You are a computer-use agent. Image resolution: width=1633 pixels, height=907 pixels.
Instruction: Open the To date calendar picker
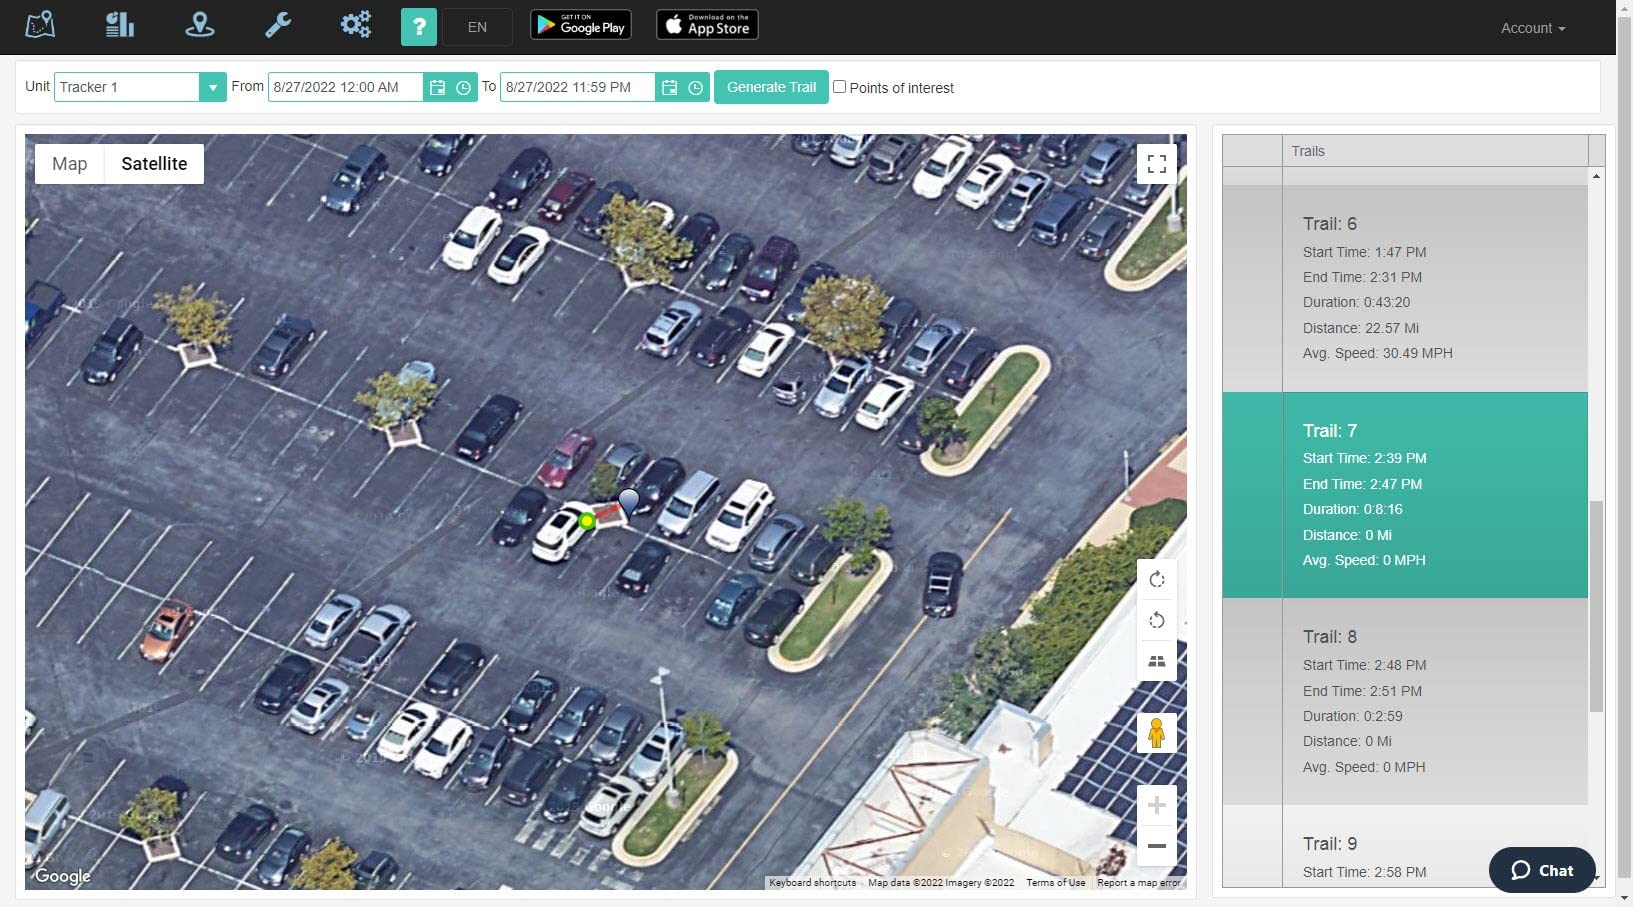pos(669,88)
